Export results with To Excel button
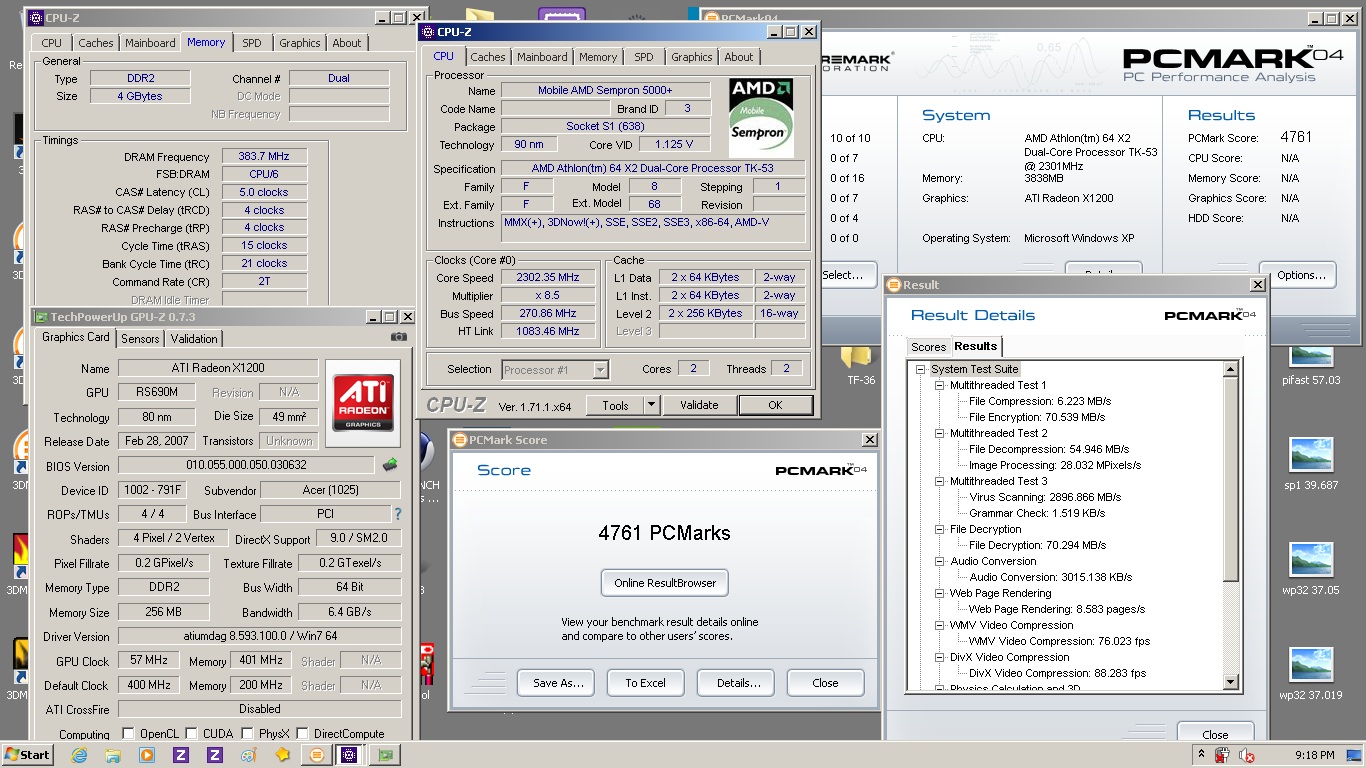This screenshot has height=768, width=1366. [645, 683]
